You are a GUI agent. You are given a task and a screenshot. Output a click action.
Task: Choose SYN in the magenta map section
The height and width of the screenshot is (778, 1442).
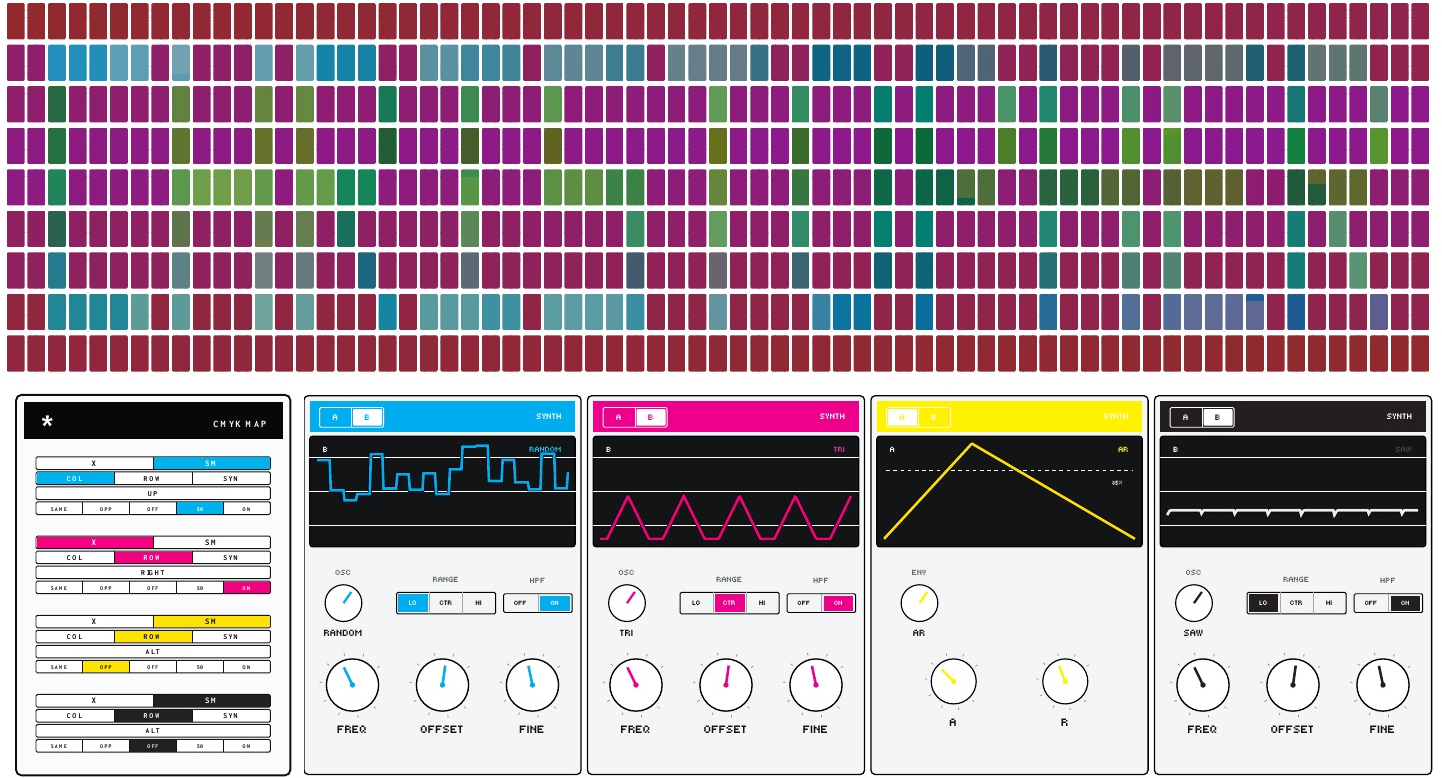231,558
